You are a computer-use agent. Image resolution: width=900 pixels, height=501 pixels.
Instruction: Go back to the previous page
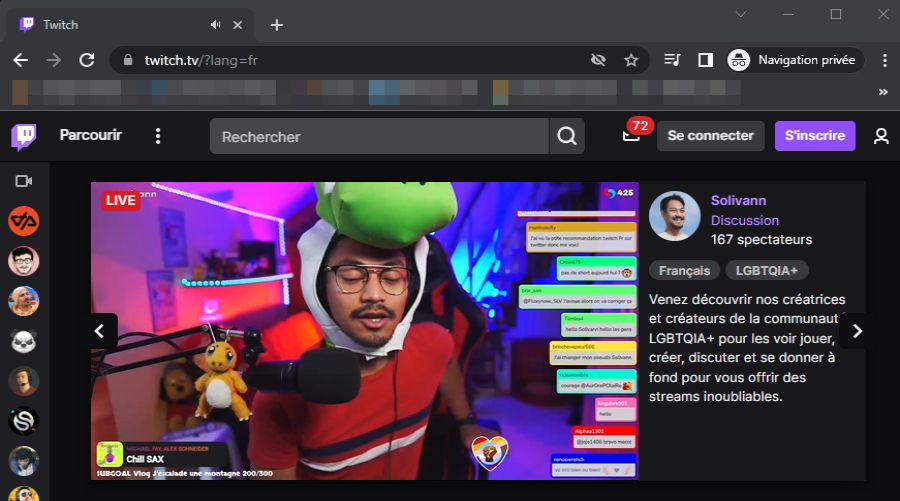[x=21, y=60]
